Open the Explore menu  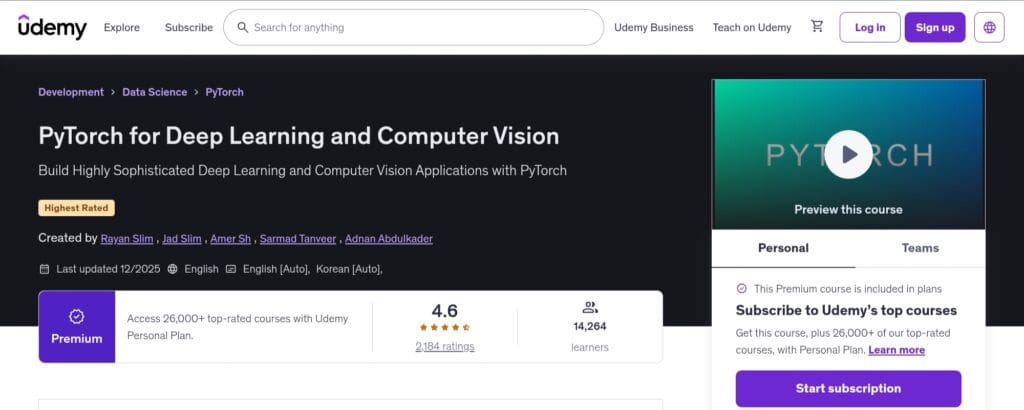click(121, 27)
